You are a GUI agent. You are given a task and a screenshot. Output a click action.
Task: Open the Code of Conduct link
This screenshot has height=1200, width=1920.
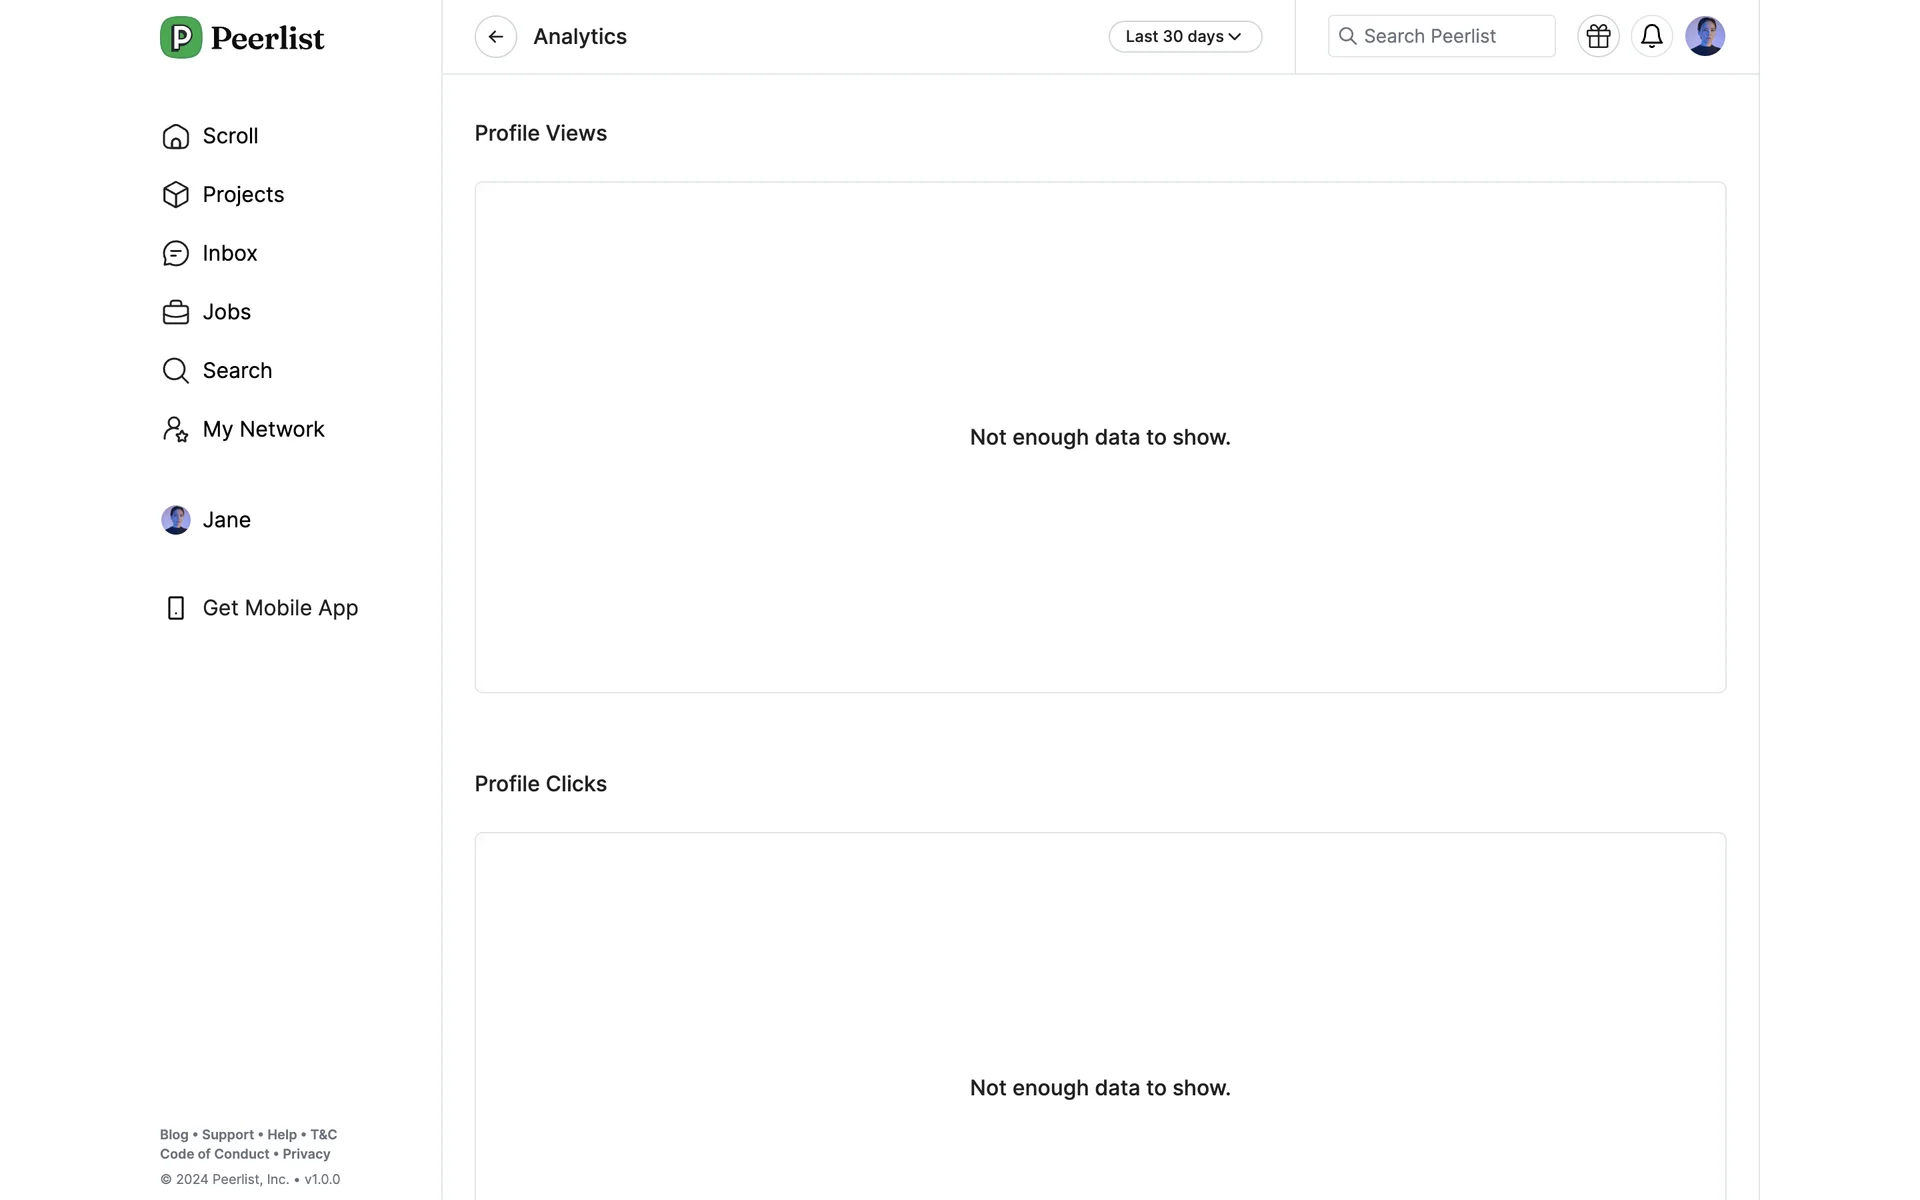point(215,1154)
